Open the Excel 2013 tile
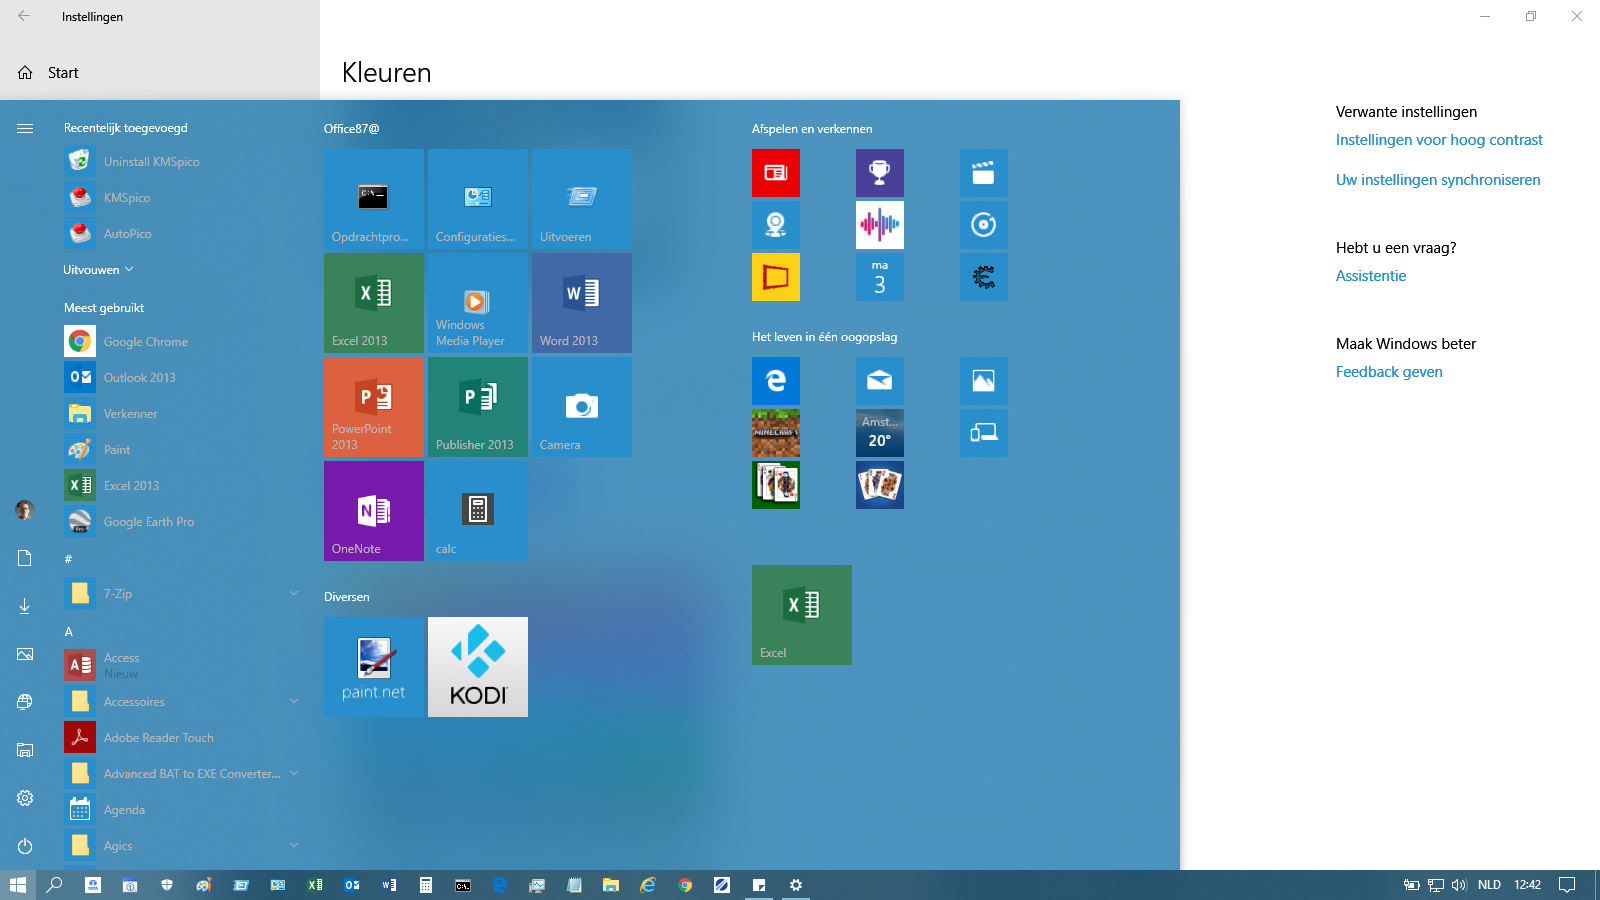 (x=374, y=303)
